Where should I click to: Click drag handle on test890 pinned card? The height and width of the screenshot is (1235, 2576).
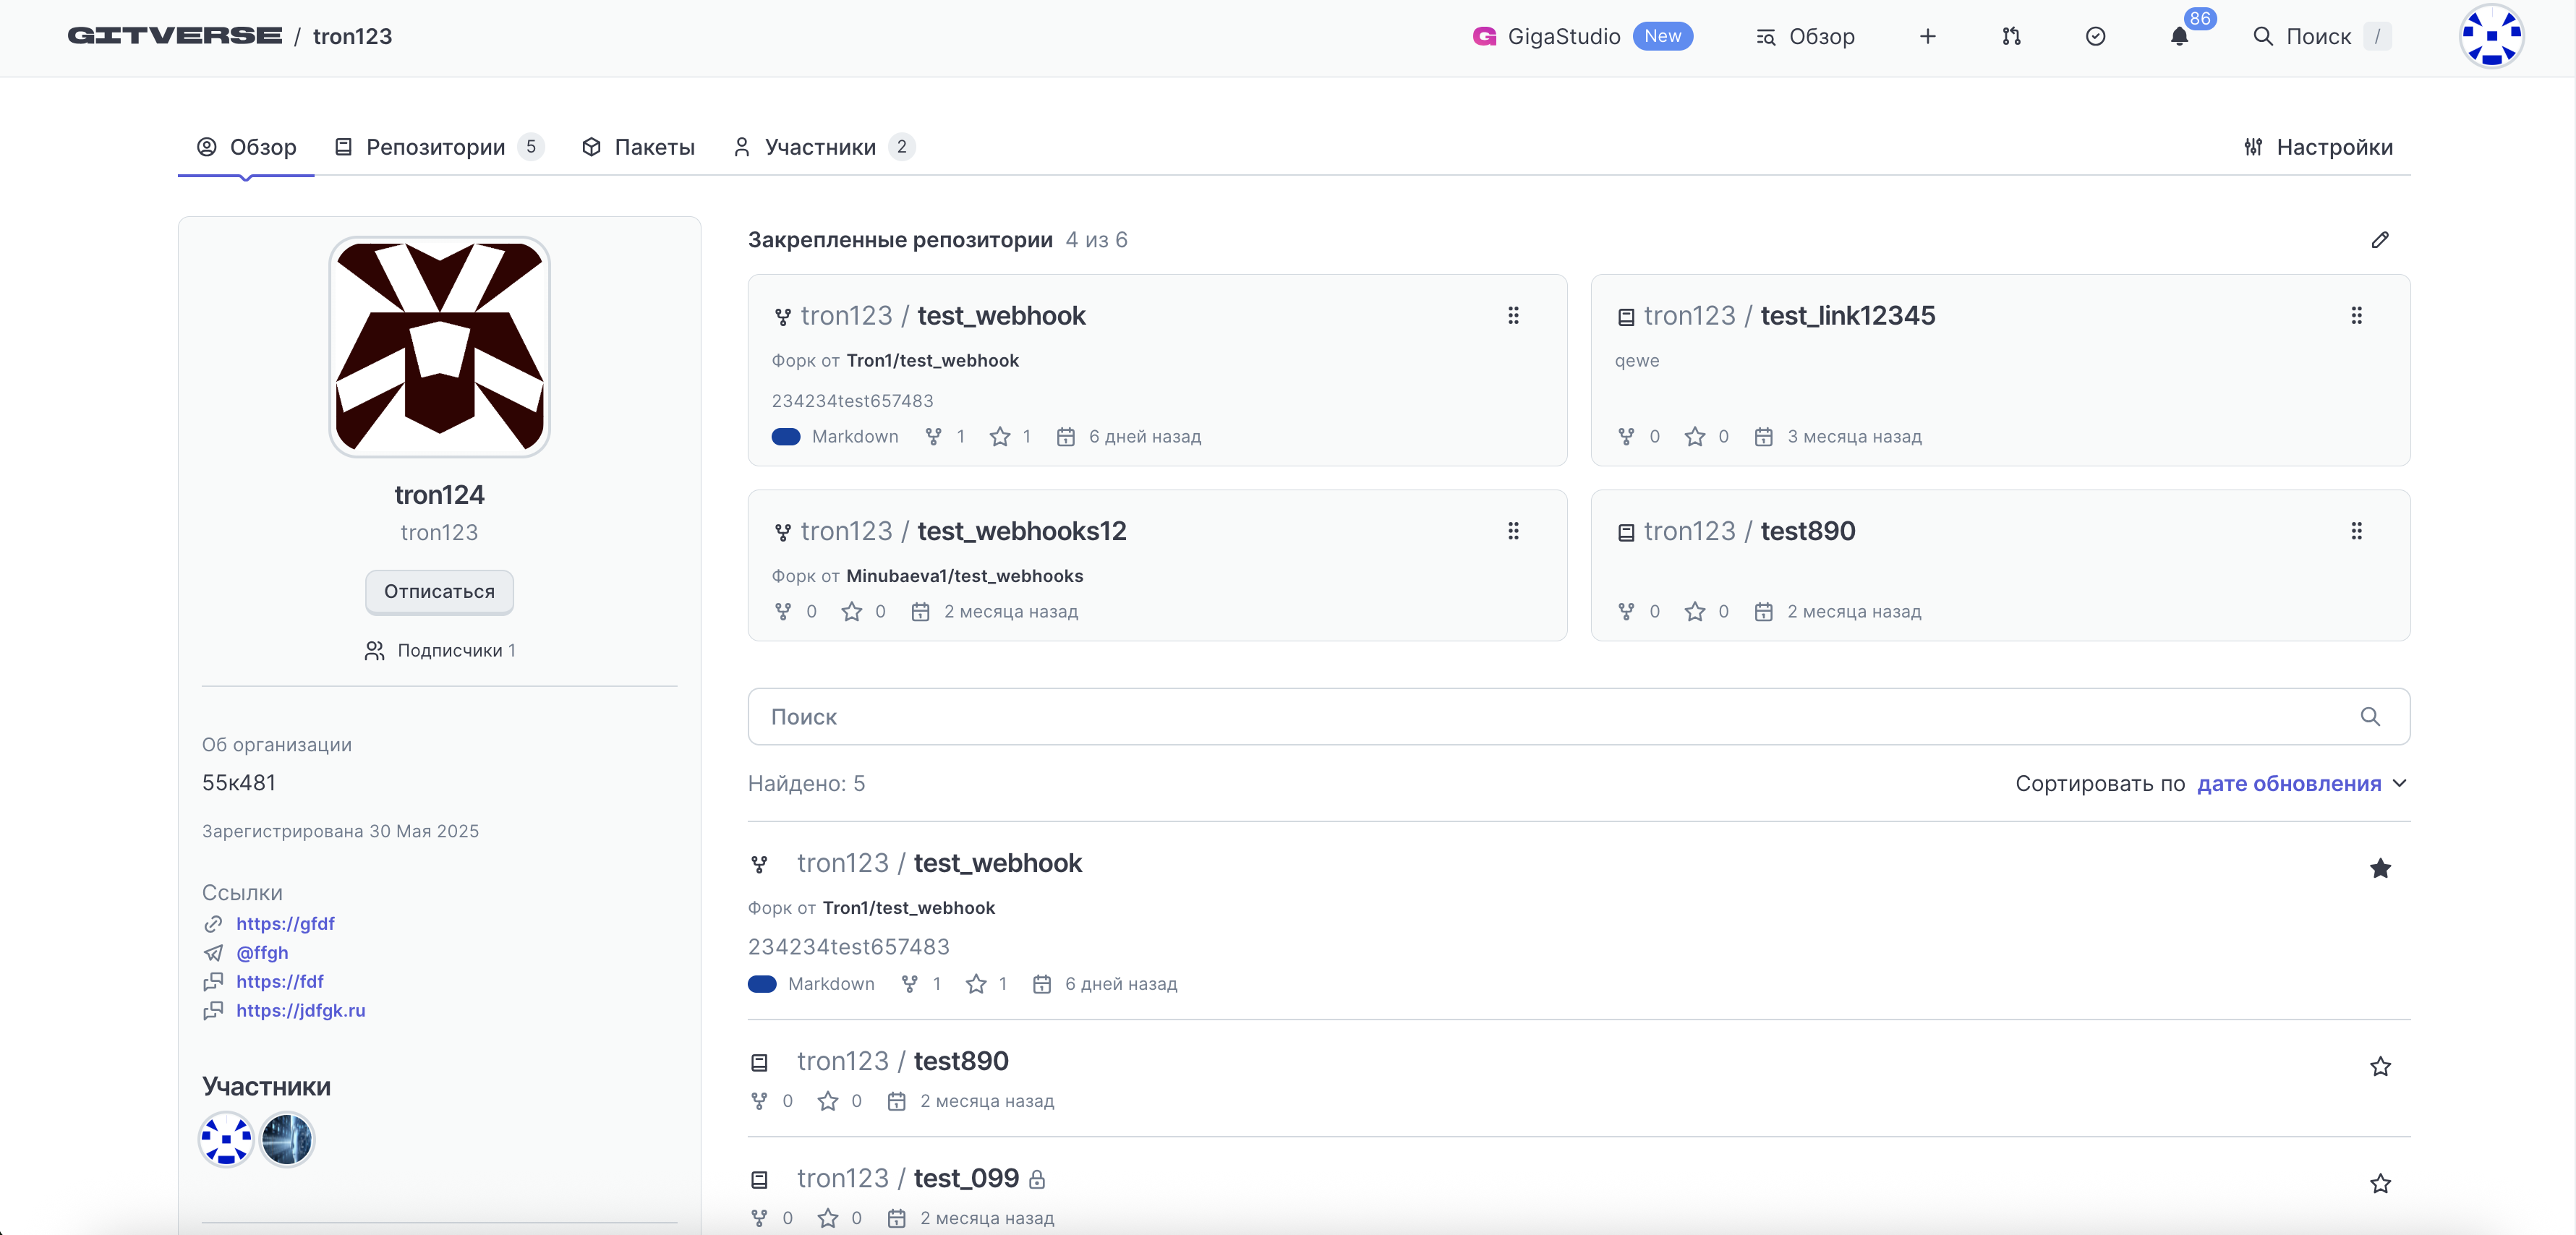coord(2356,531)
